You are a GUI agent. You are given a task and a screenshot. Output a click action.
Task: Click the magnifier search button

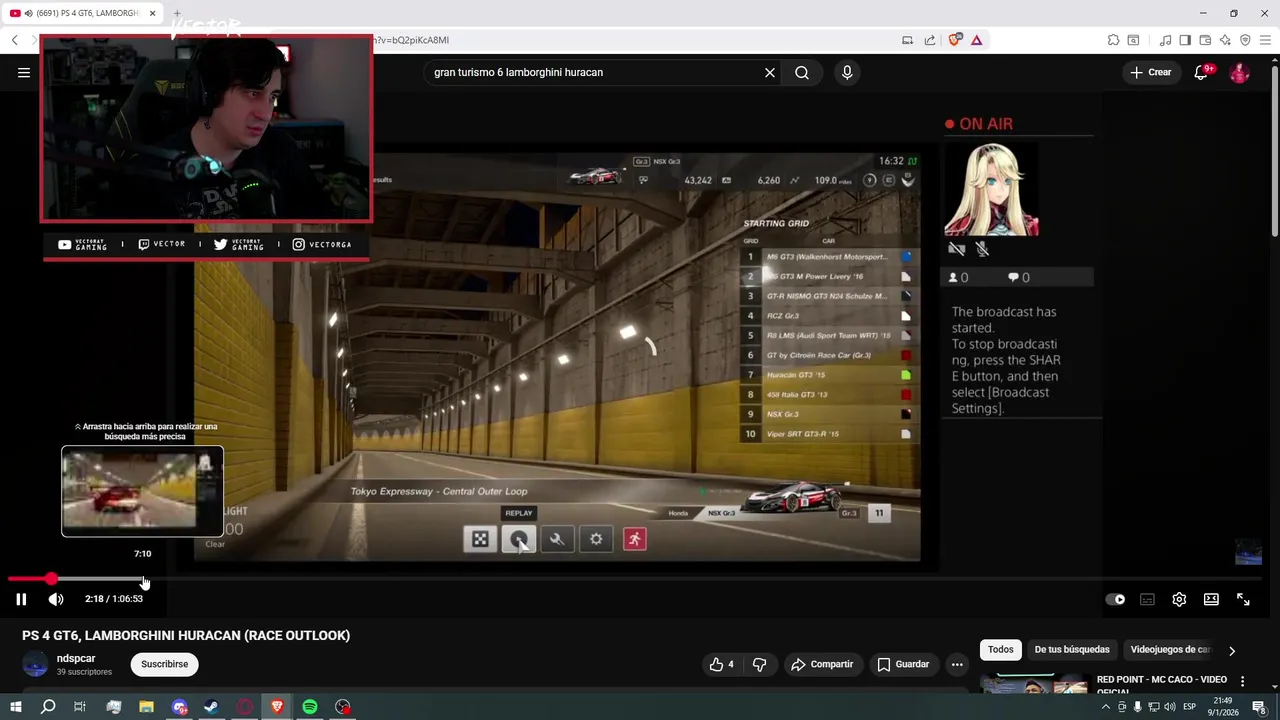(802, 72)
